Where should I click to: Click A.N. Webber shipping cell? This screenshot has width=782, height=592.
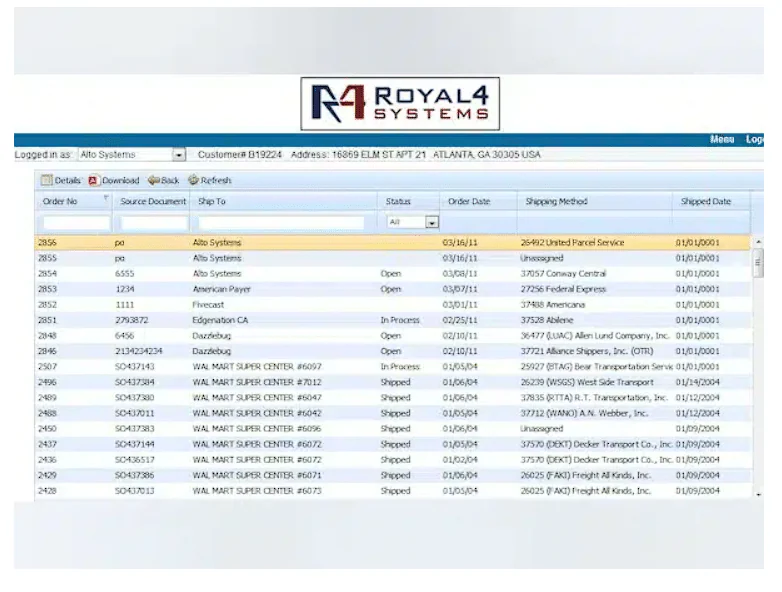click(584, 413)
